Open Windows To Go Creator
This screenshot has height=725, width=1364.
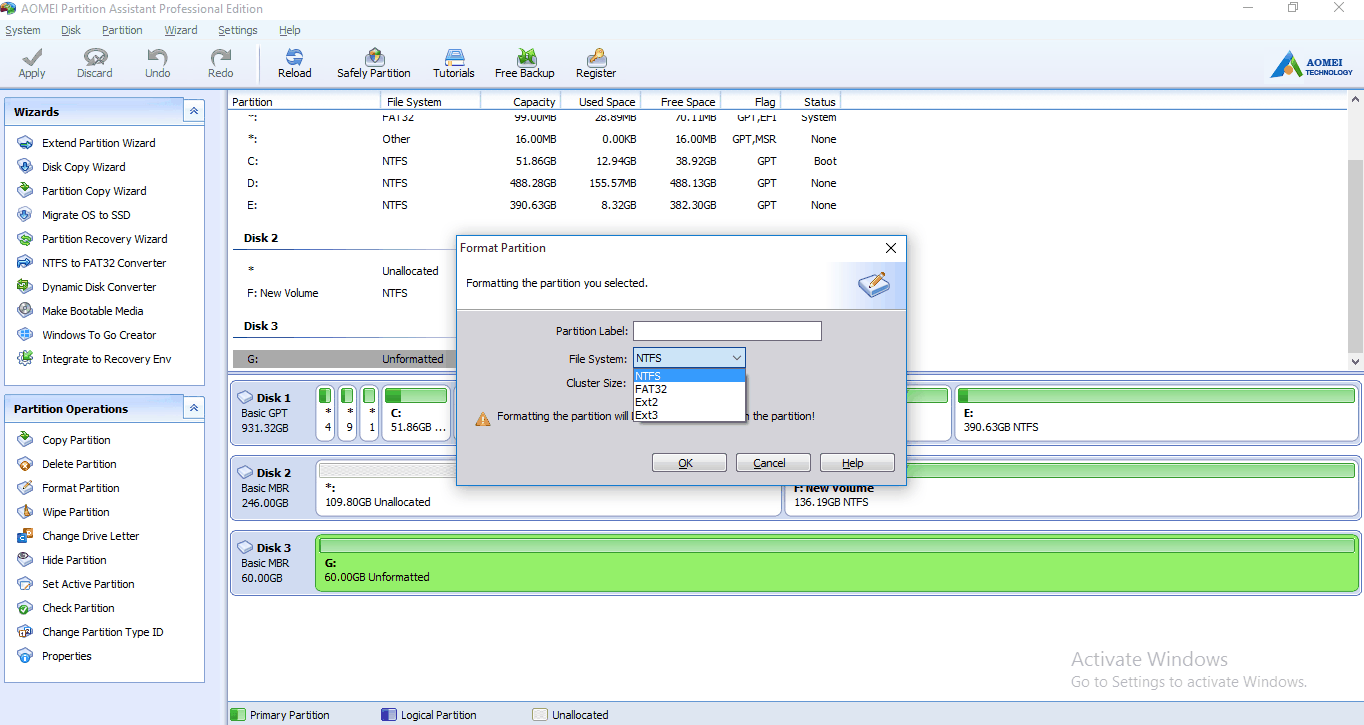coord(86,335)
